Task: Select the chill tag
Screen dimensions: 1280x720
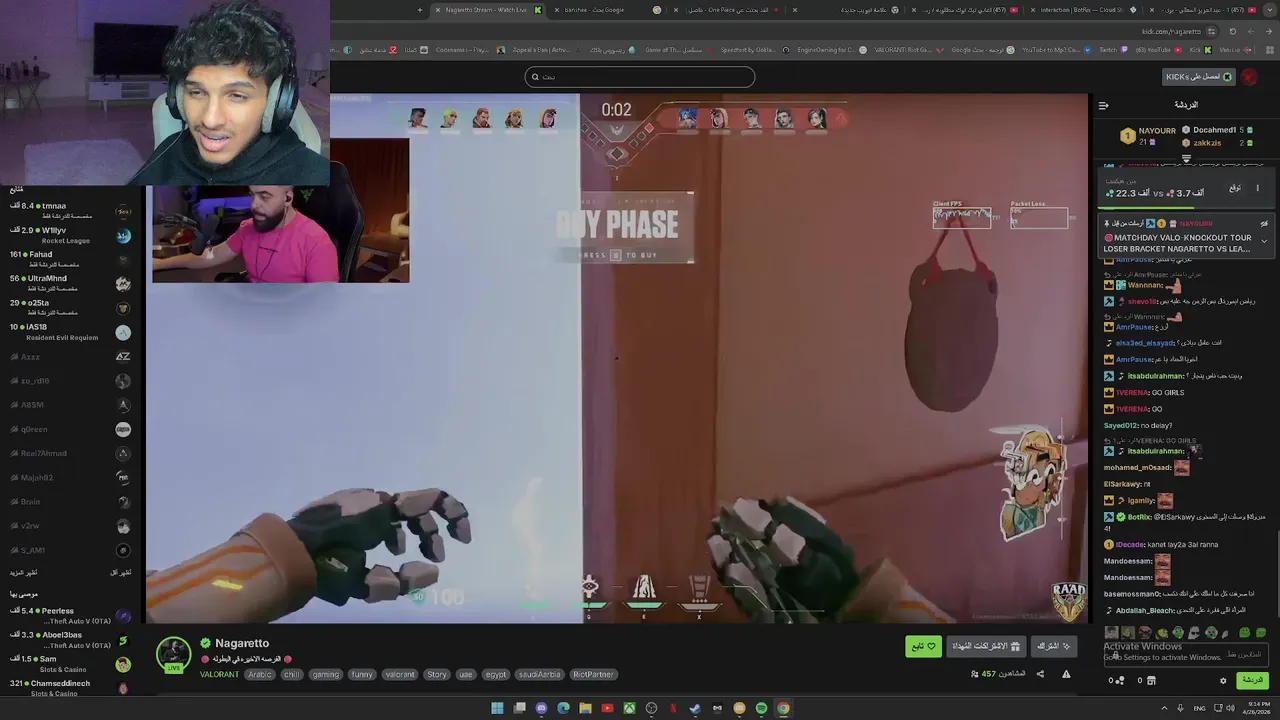Action: click(x=291, y=675)
